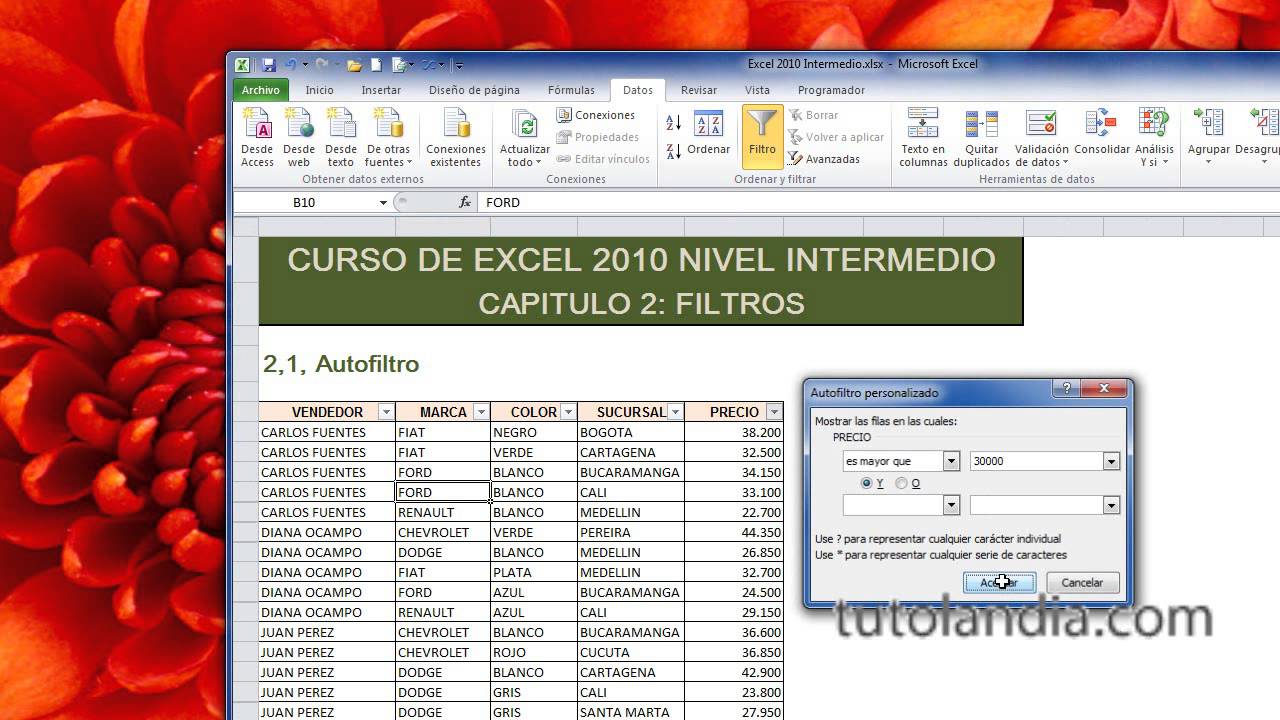This screenshot has height=720, width=1280.
Task: Open the second condition value dropdown
Action: [1111, 505]
